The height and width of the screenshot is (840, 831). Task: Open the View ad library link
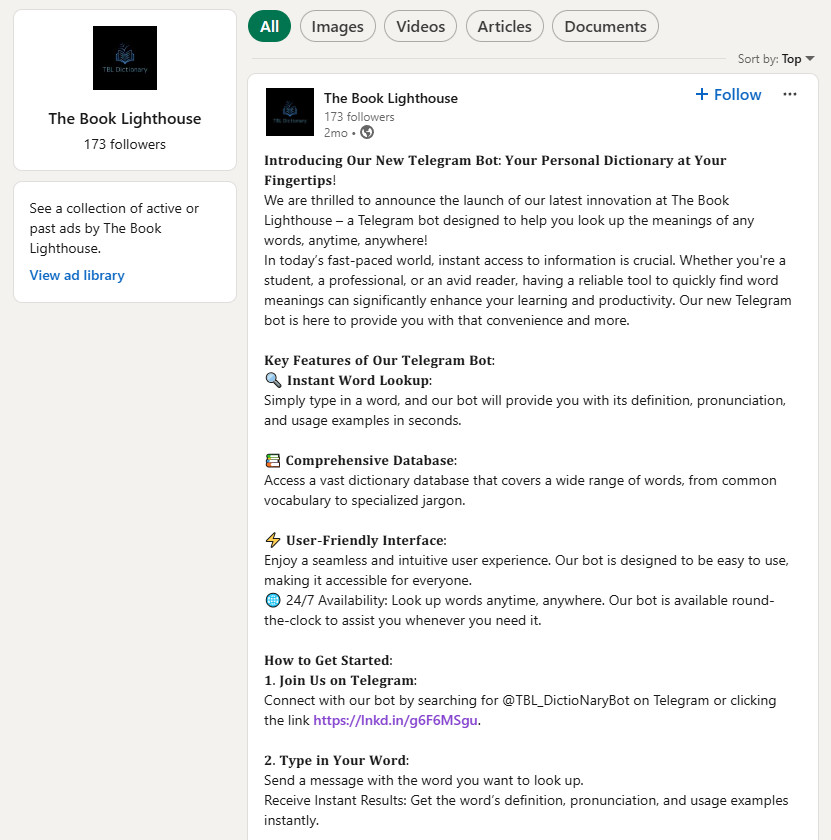coord(77,275)
